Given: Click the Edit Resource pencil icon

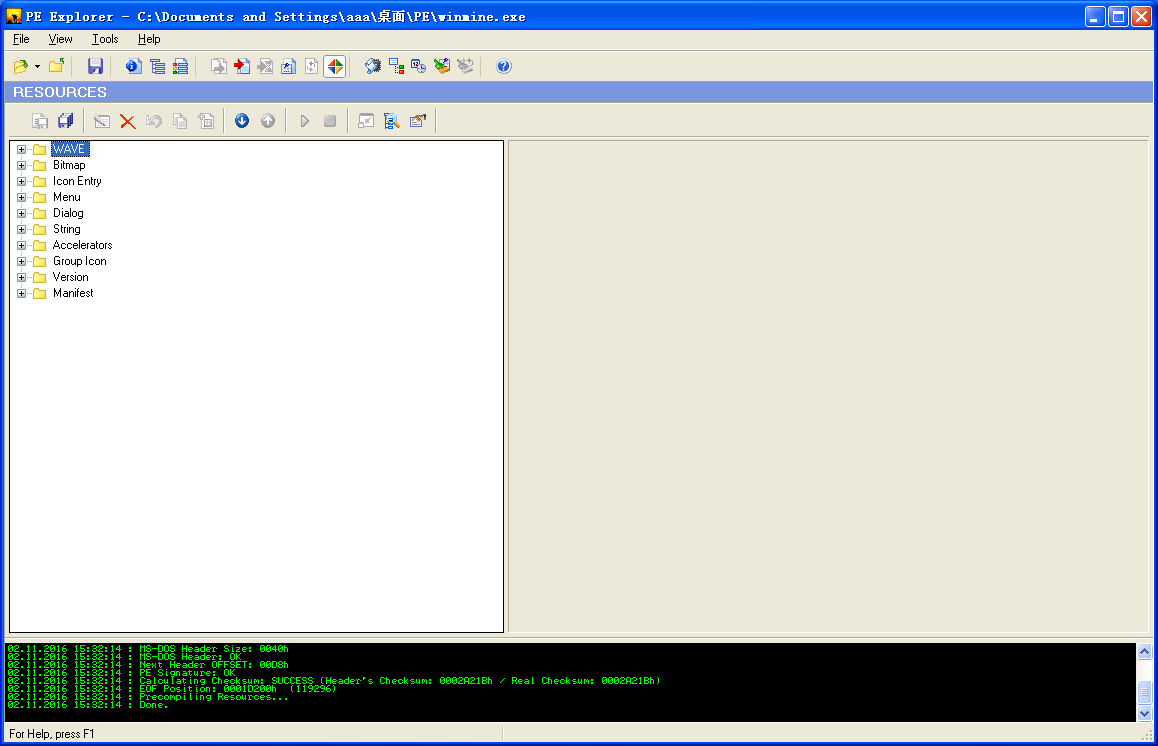Looking at the screenshot, I should click(102, 121).
